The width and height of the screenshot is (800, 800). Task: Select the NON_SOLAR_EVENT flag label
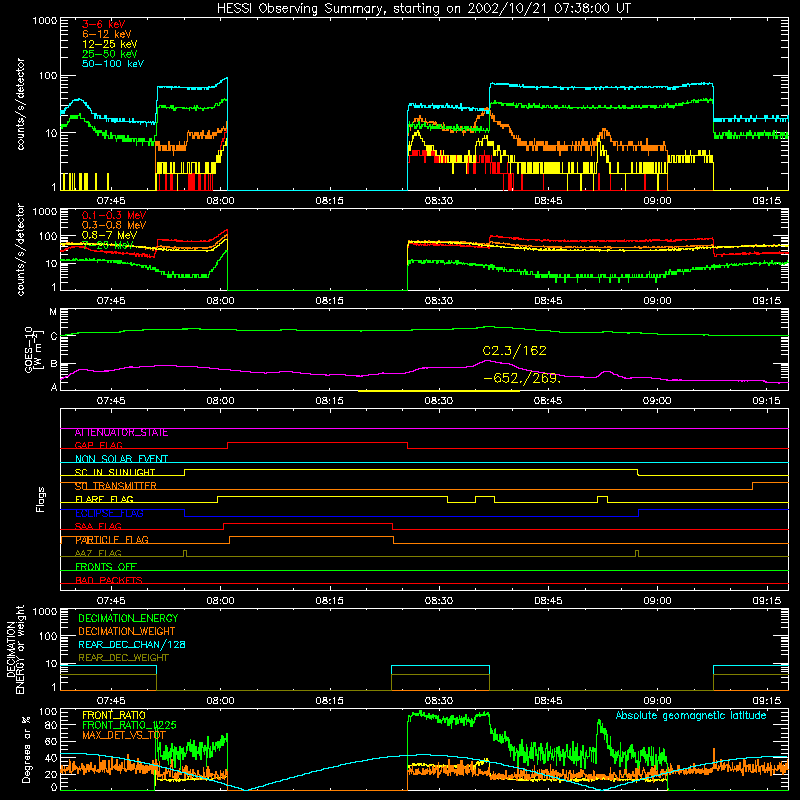[121, 459]
